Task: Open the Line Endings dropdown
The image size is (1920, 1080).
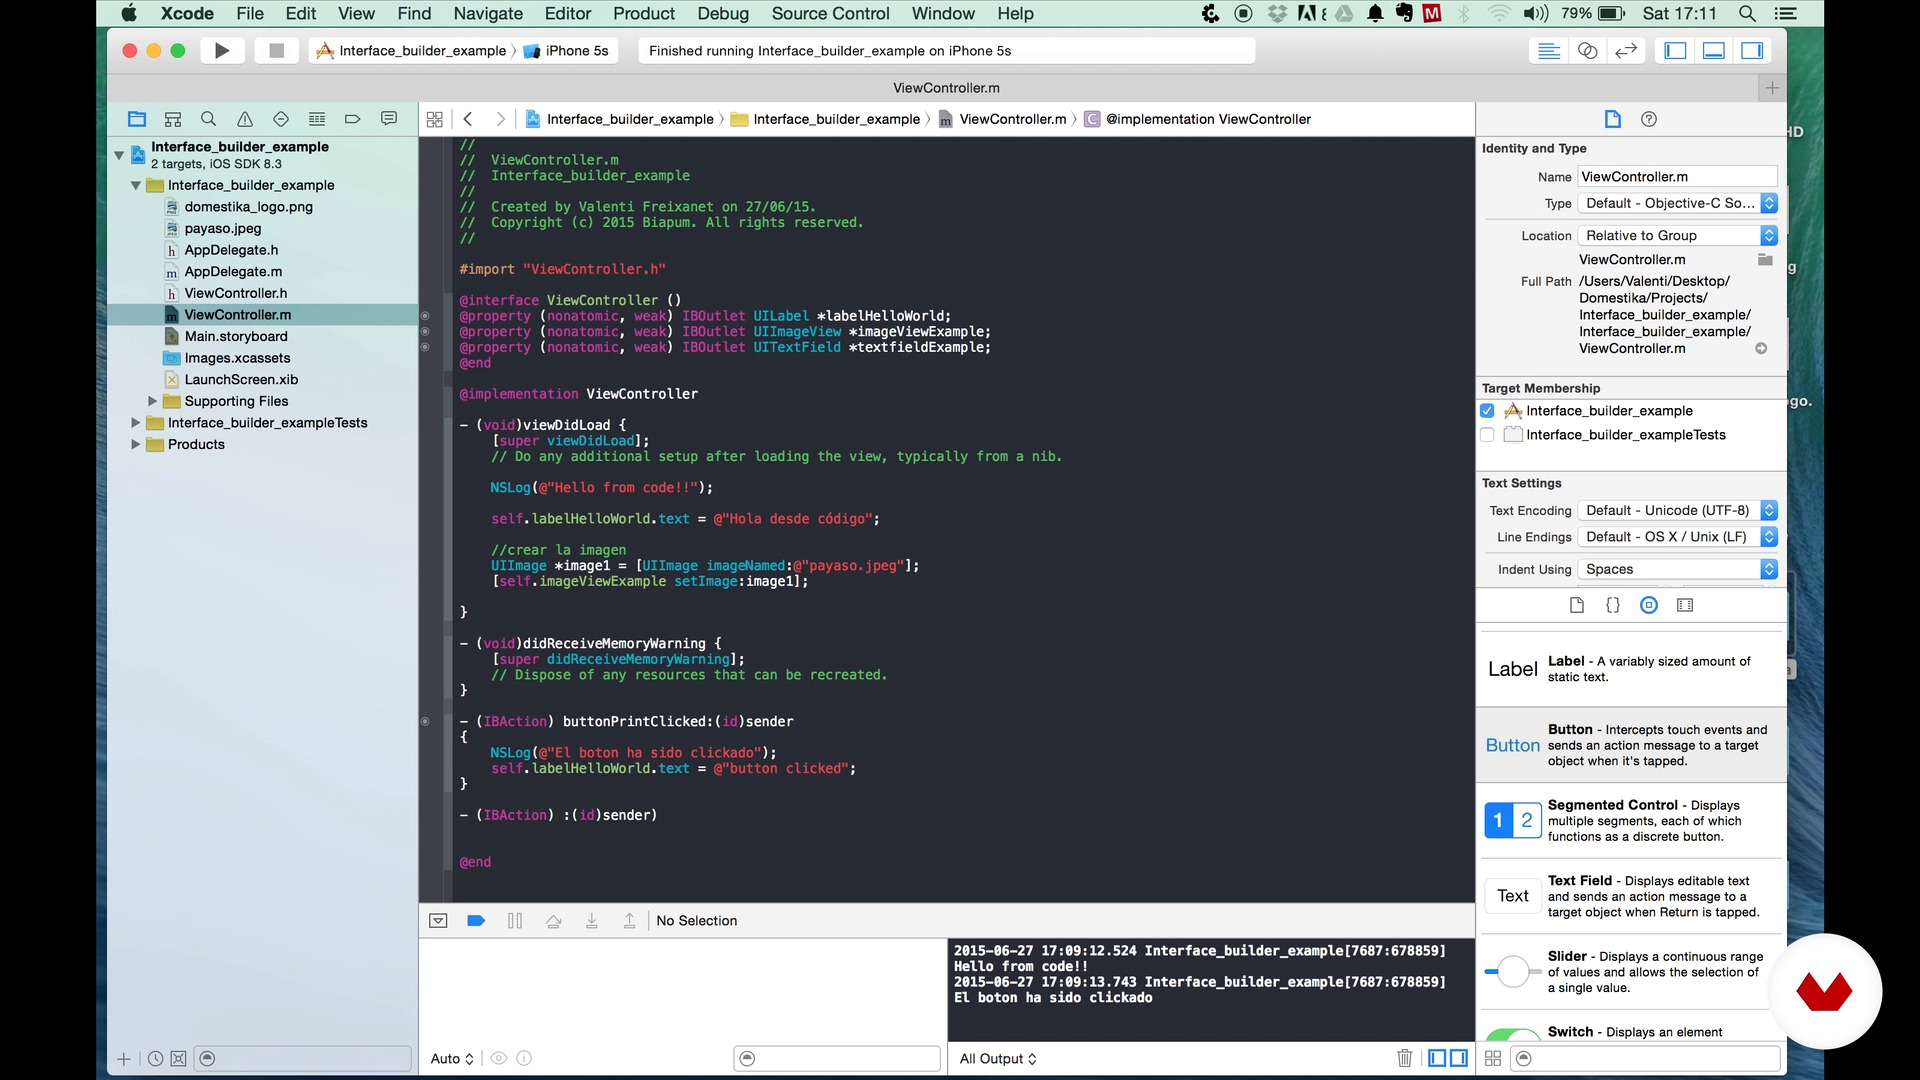Action: pyautogui.click(x=1678, y=537)
